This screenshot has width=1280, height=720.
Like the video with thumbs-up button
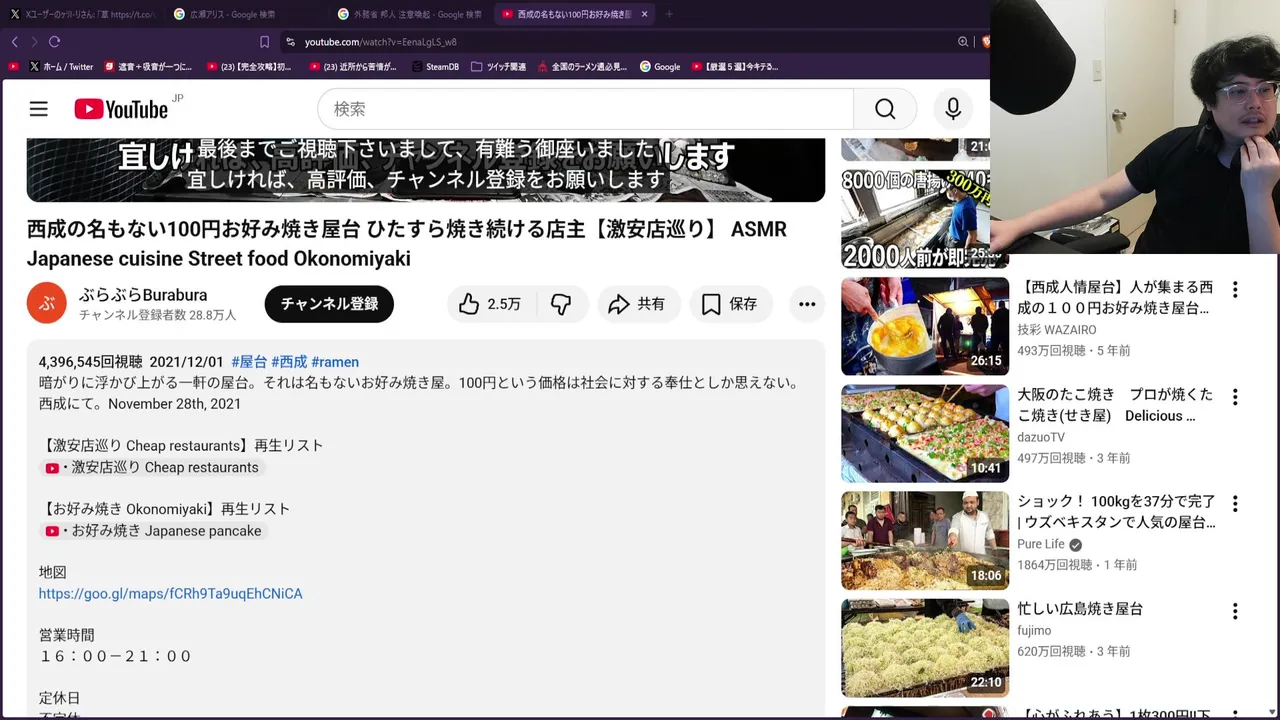coord(490,304)
